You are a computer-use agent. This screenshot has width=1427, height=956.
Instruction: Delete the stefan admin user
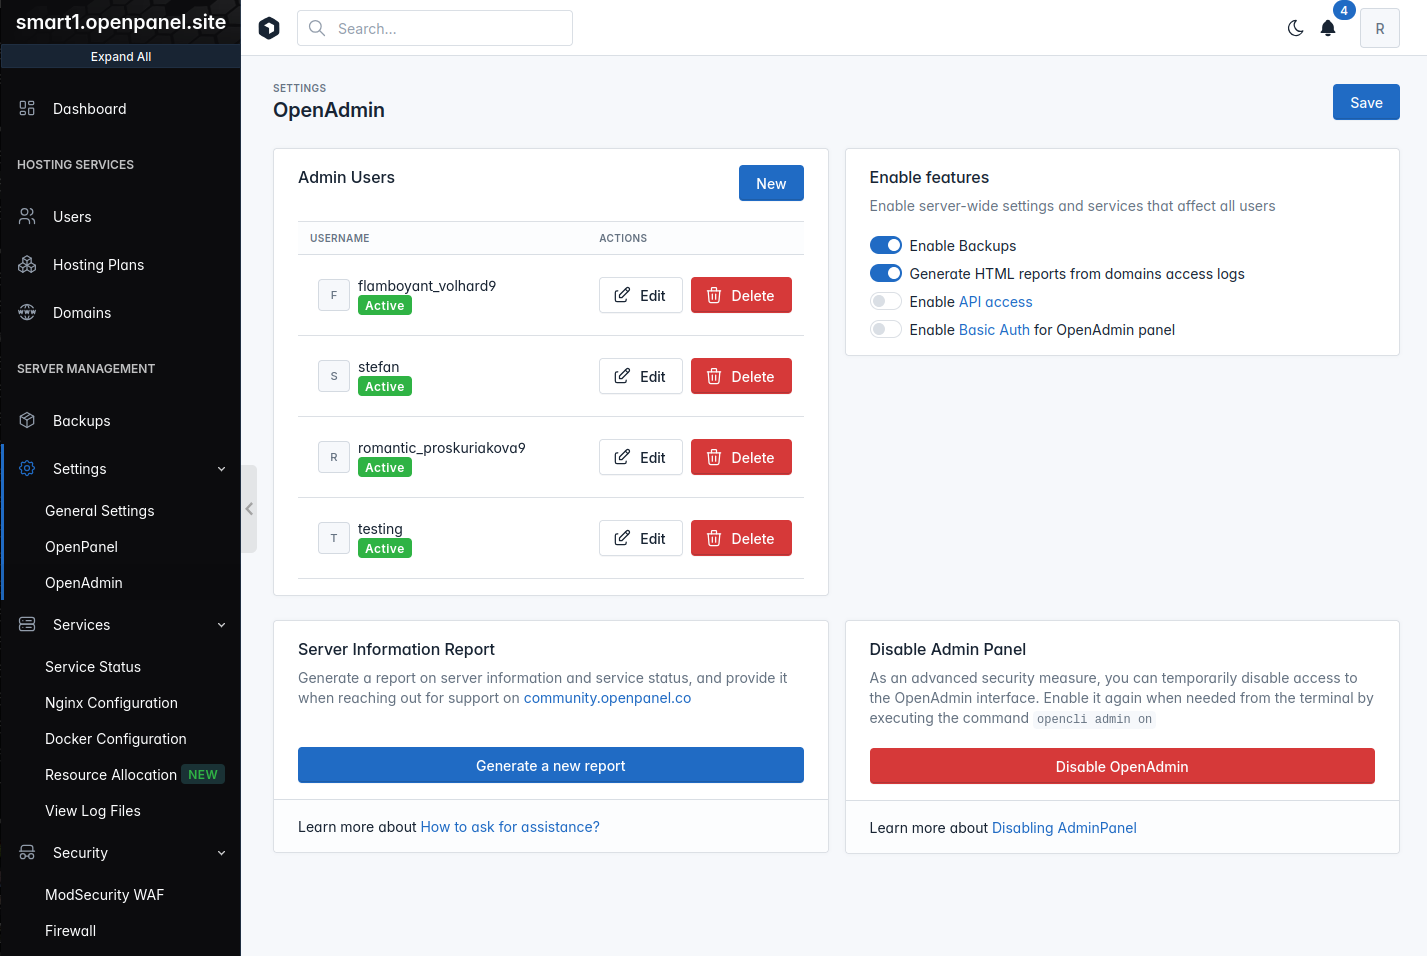[741, 376]
